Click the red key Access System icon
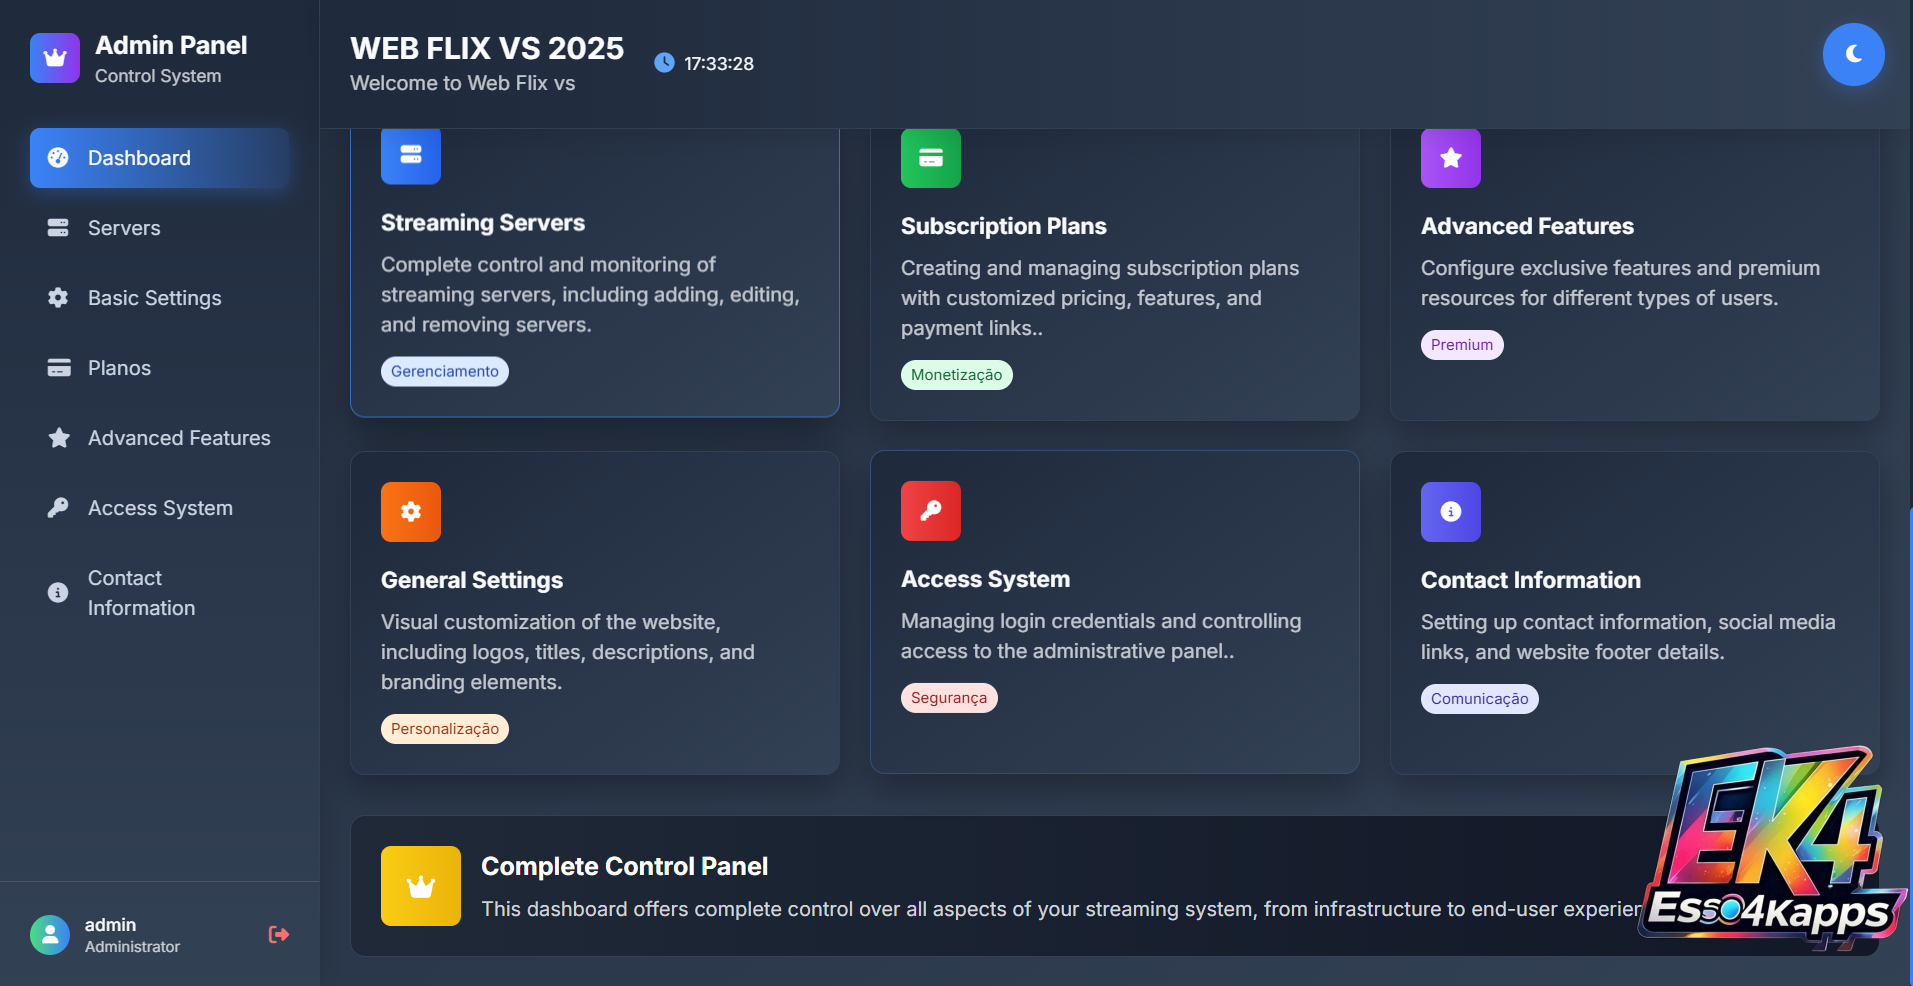1913x986 pixels. [x=930, y=511]
